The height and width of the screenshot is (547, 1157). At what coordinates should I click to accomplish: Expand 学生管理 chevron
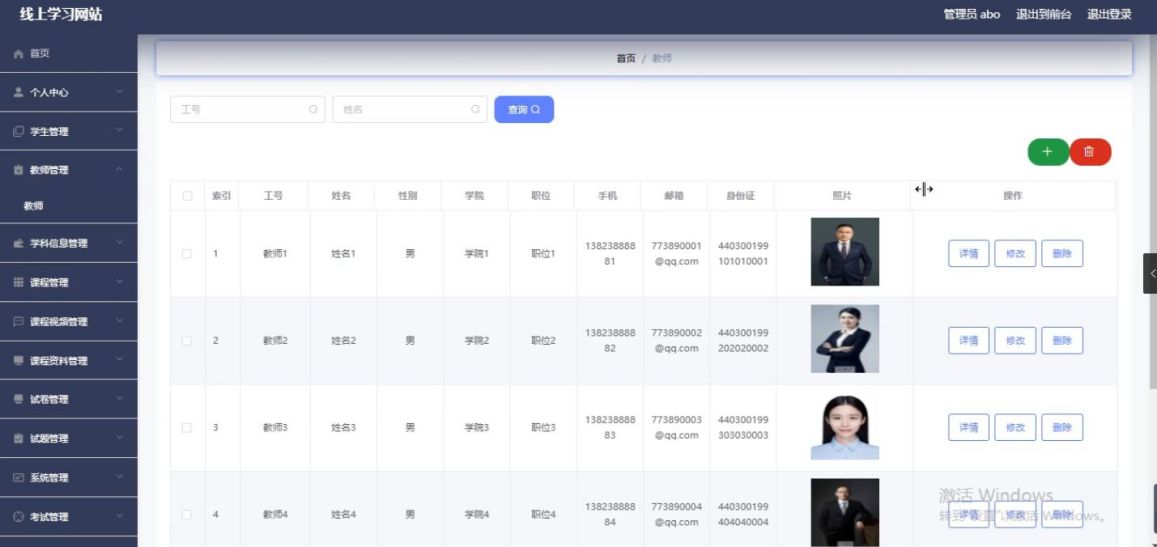pos(120,131)
